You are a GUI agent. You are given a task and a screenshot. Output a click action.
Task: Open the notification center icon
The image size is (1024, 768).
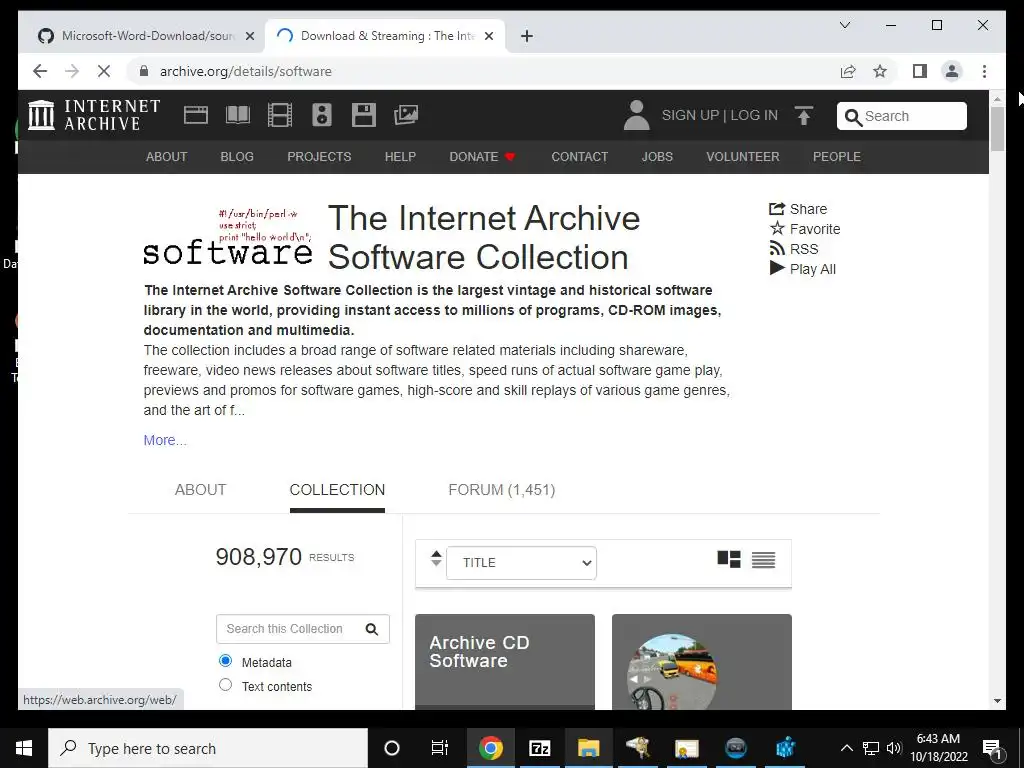992,749
